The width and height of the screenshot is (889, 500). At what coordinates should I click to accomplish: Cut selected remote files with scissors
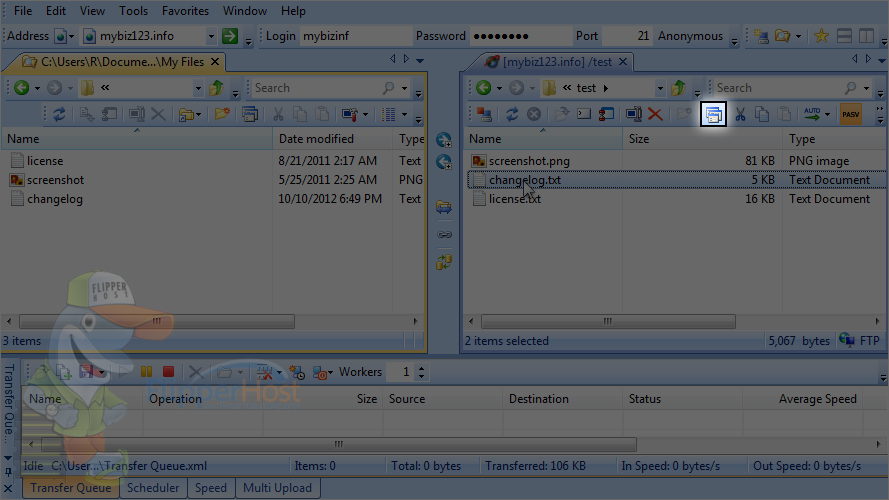point(740,115)
